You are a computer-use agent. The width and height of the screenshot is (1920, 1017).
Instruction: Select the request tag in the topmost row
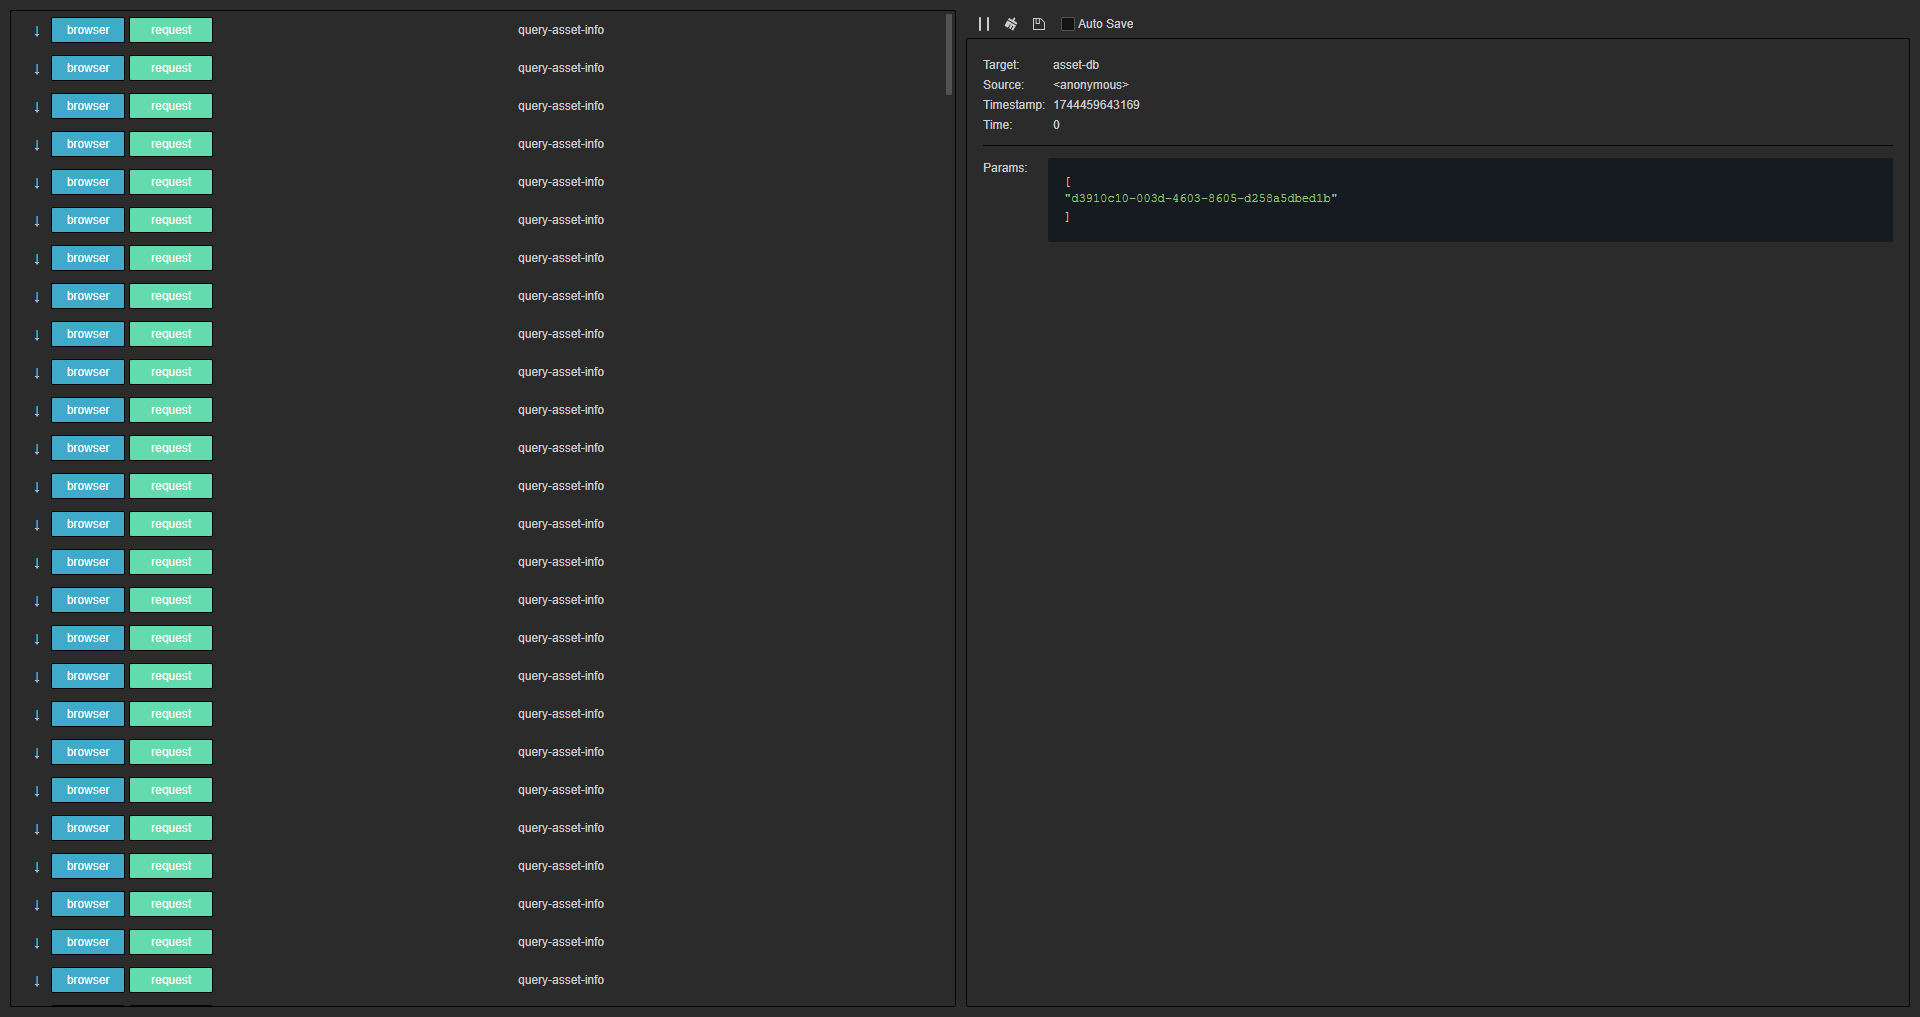click(171, 30)
